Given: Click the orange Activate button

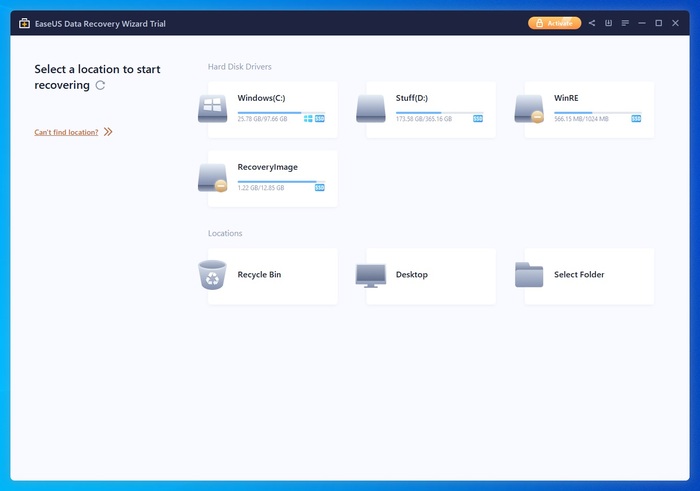Looking at the screenshot, I should 554,23.
